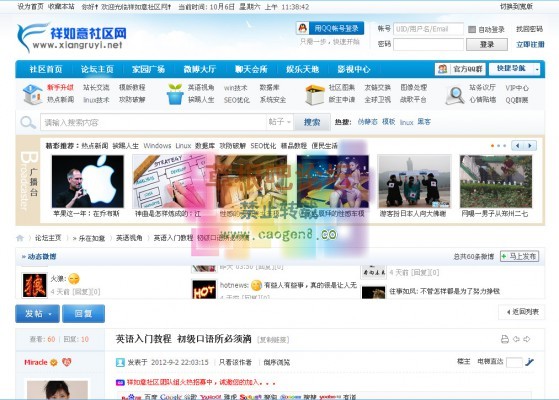Screen dimensions: 559x400
Task: Open the 聊天会所 nav tab
Action: point(251,69)
